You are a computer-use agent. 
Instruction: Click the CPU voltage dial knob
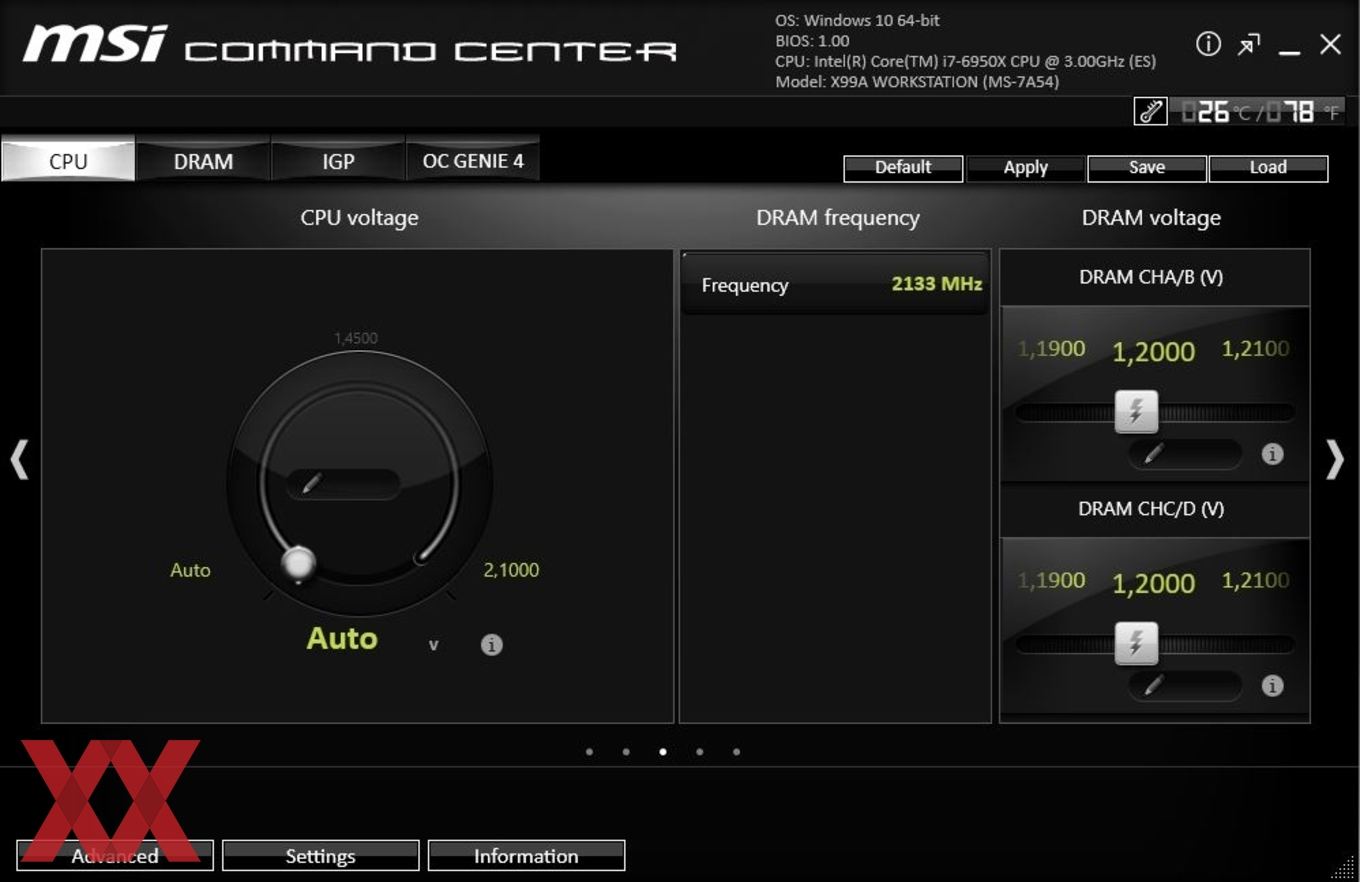coord(297,563)
